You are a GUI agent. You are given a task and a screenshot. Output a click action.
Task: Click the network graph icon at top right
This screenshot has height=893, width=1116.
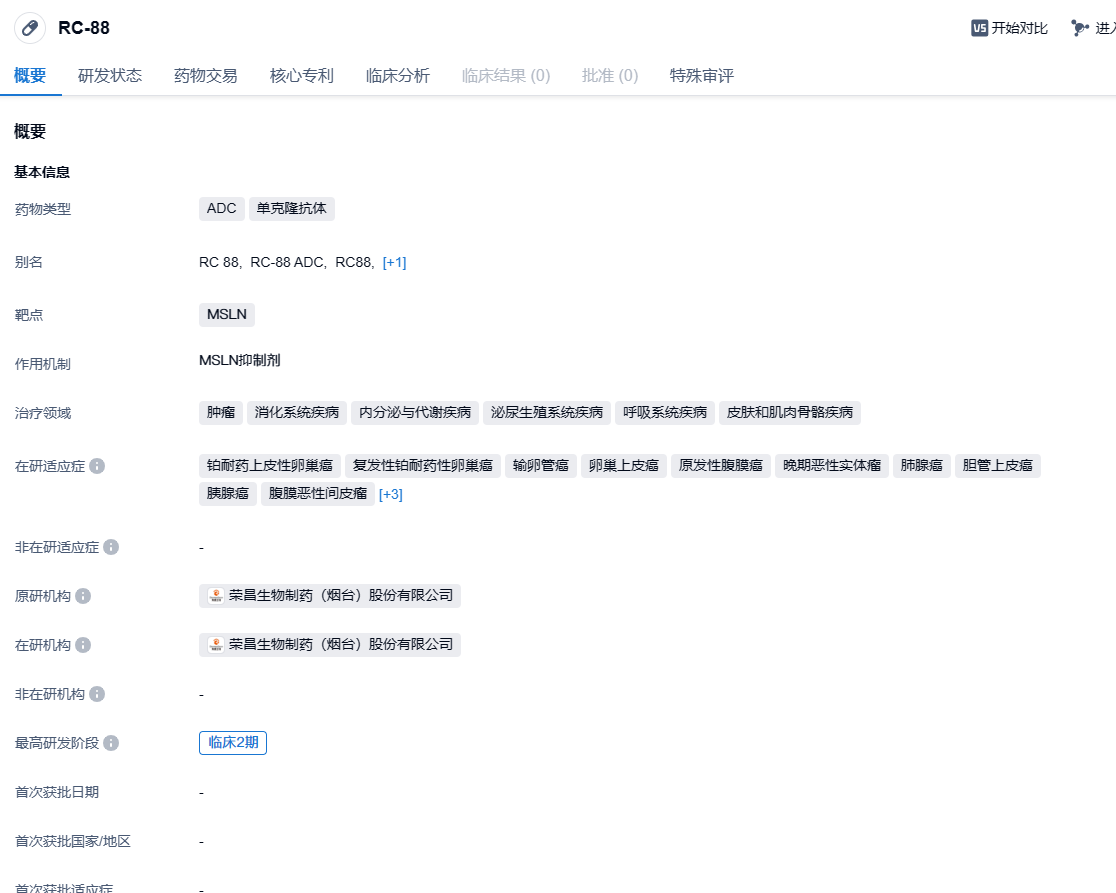(1079, 28)
